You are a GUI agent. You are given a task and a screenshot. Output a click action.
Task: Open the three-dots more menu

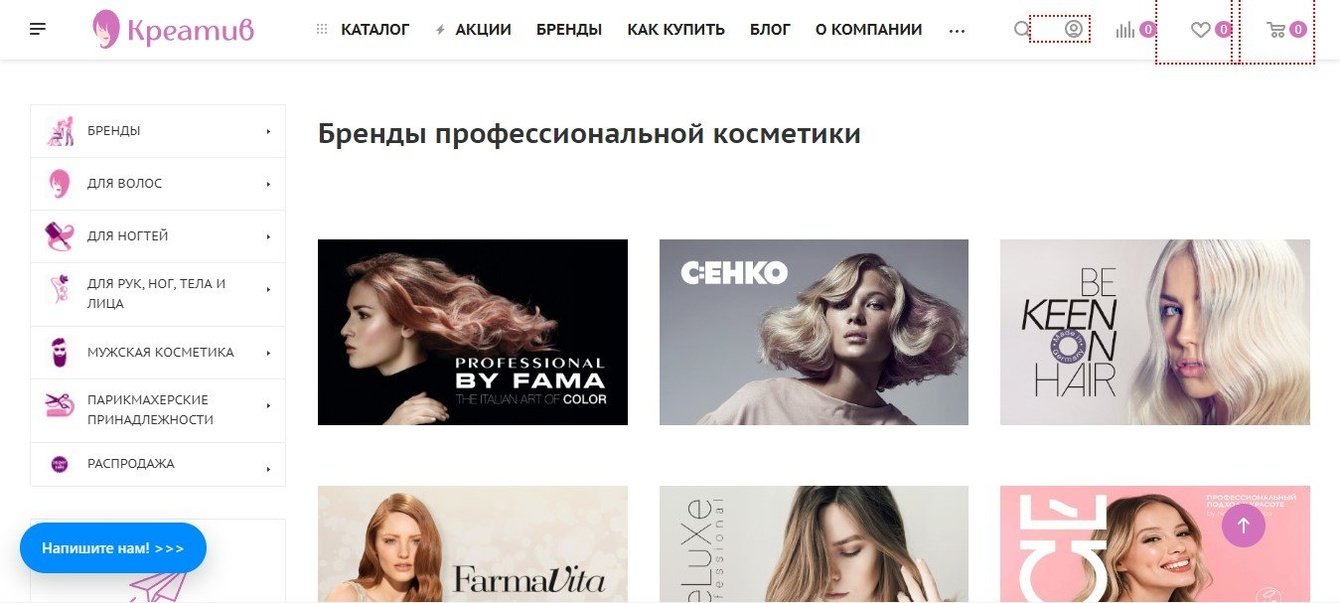click(957, 31)
